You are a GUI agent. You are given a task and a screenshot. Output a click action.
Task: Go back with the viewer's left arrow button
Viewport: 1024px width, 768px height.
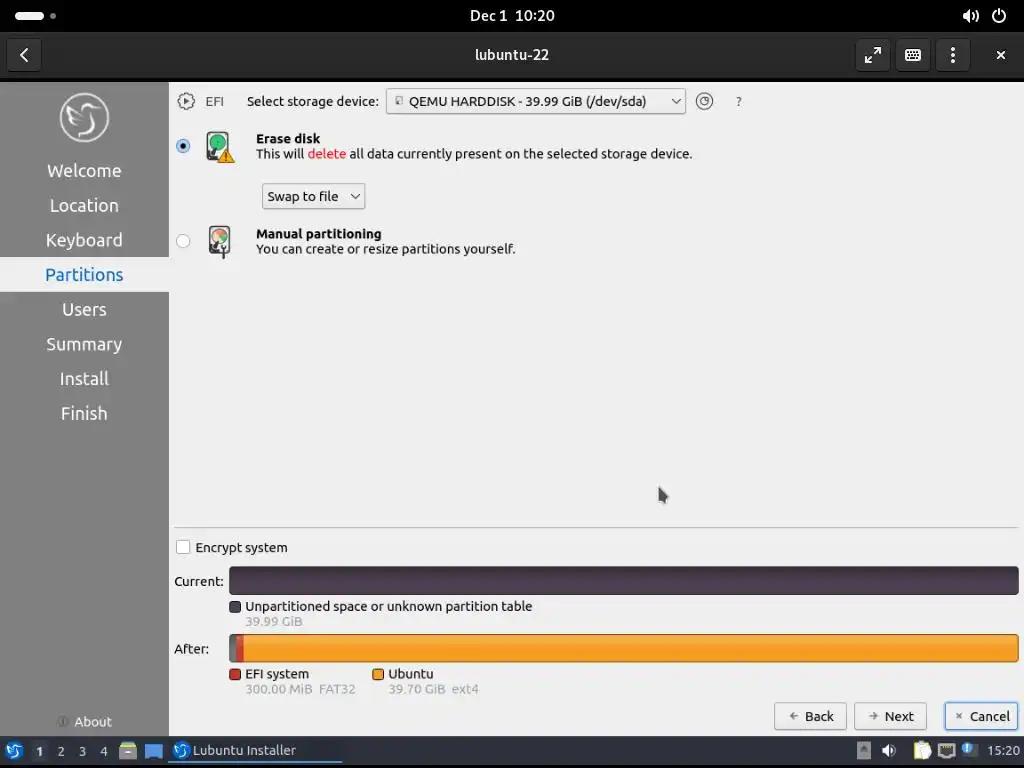click(24, 55)
